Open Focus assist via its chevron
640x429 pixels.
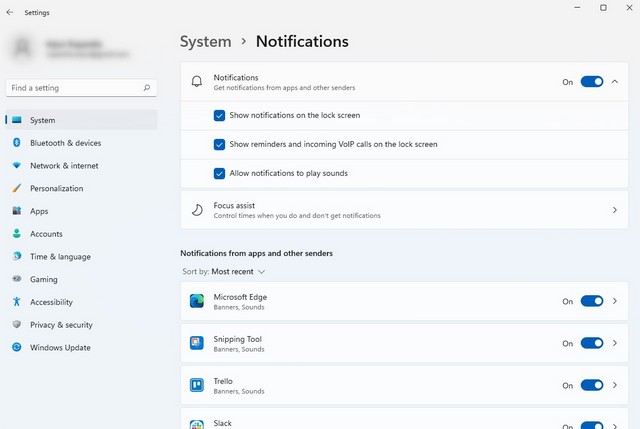point(615,210)
